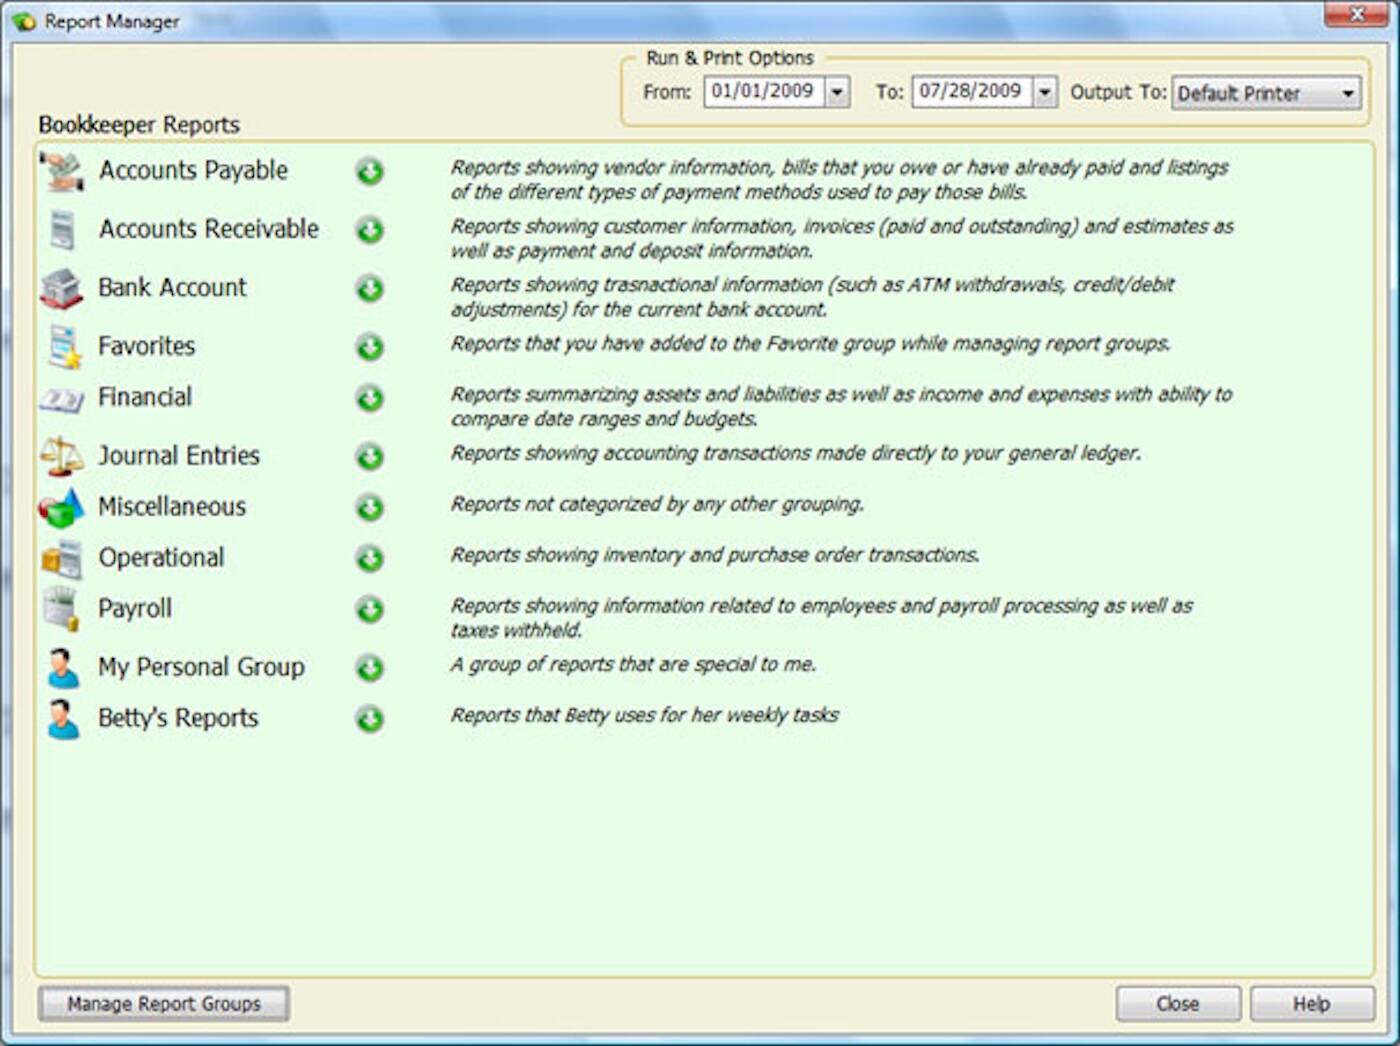
Task: Expand Betty's Reports group
Action: (x=369, y=718)
